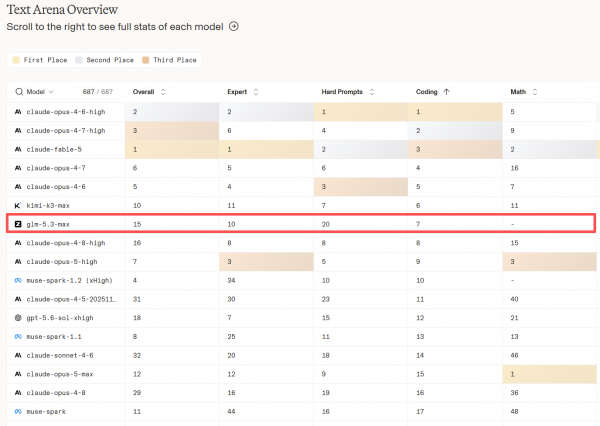The width and height of the screenshot is (600, 426).
Task: Click the Second Place legend swatch
Action: (79, 60)
